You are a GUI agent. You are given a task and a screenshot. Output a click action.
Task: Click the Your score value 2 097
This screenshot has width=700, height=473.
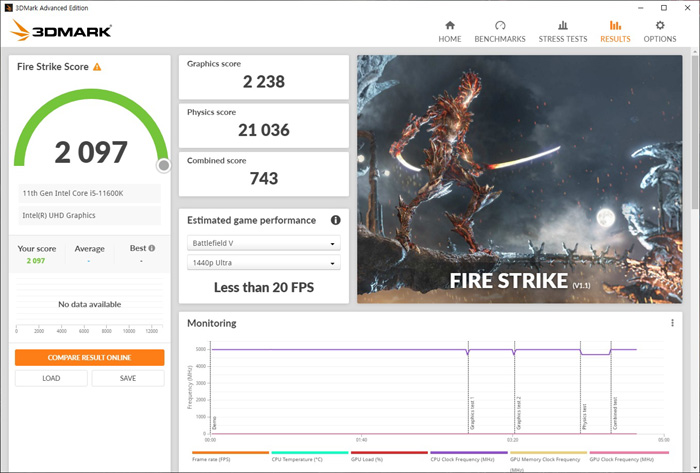point(36,261)
